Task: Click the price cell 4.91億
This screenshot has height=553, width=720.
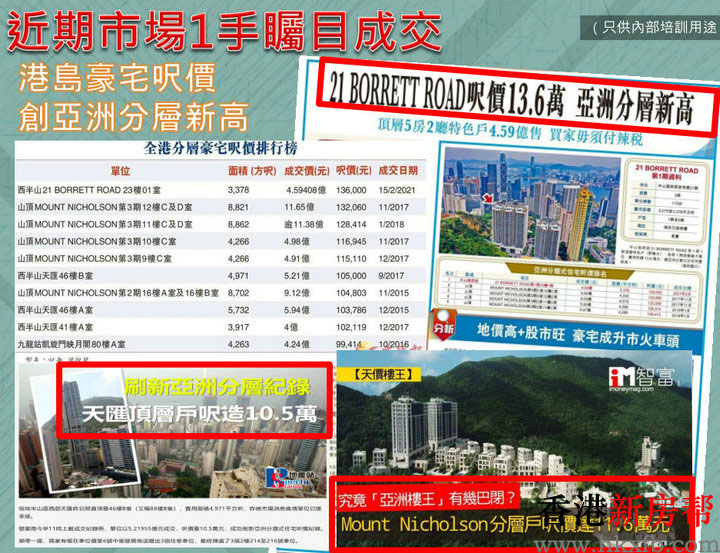Action: [x=297, y=259]
